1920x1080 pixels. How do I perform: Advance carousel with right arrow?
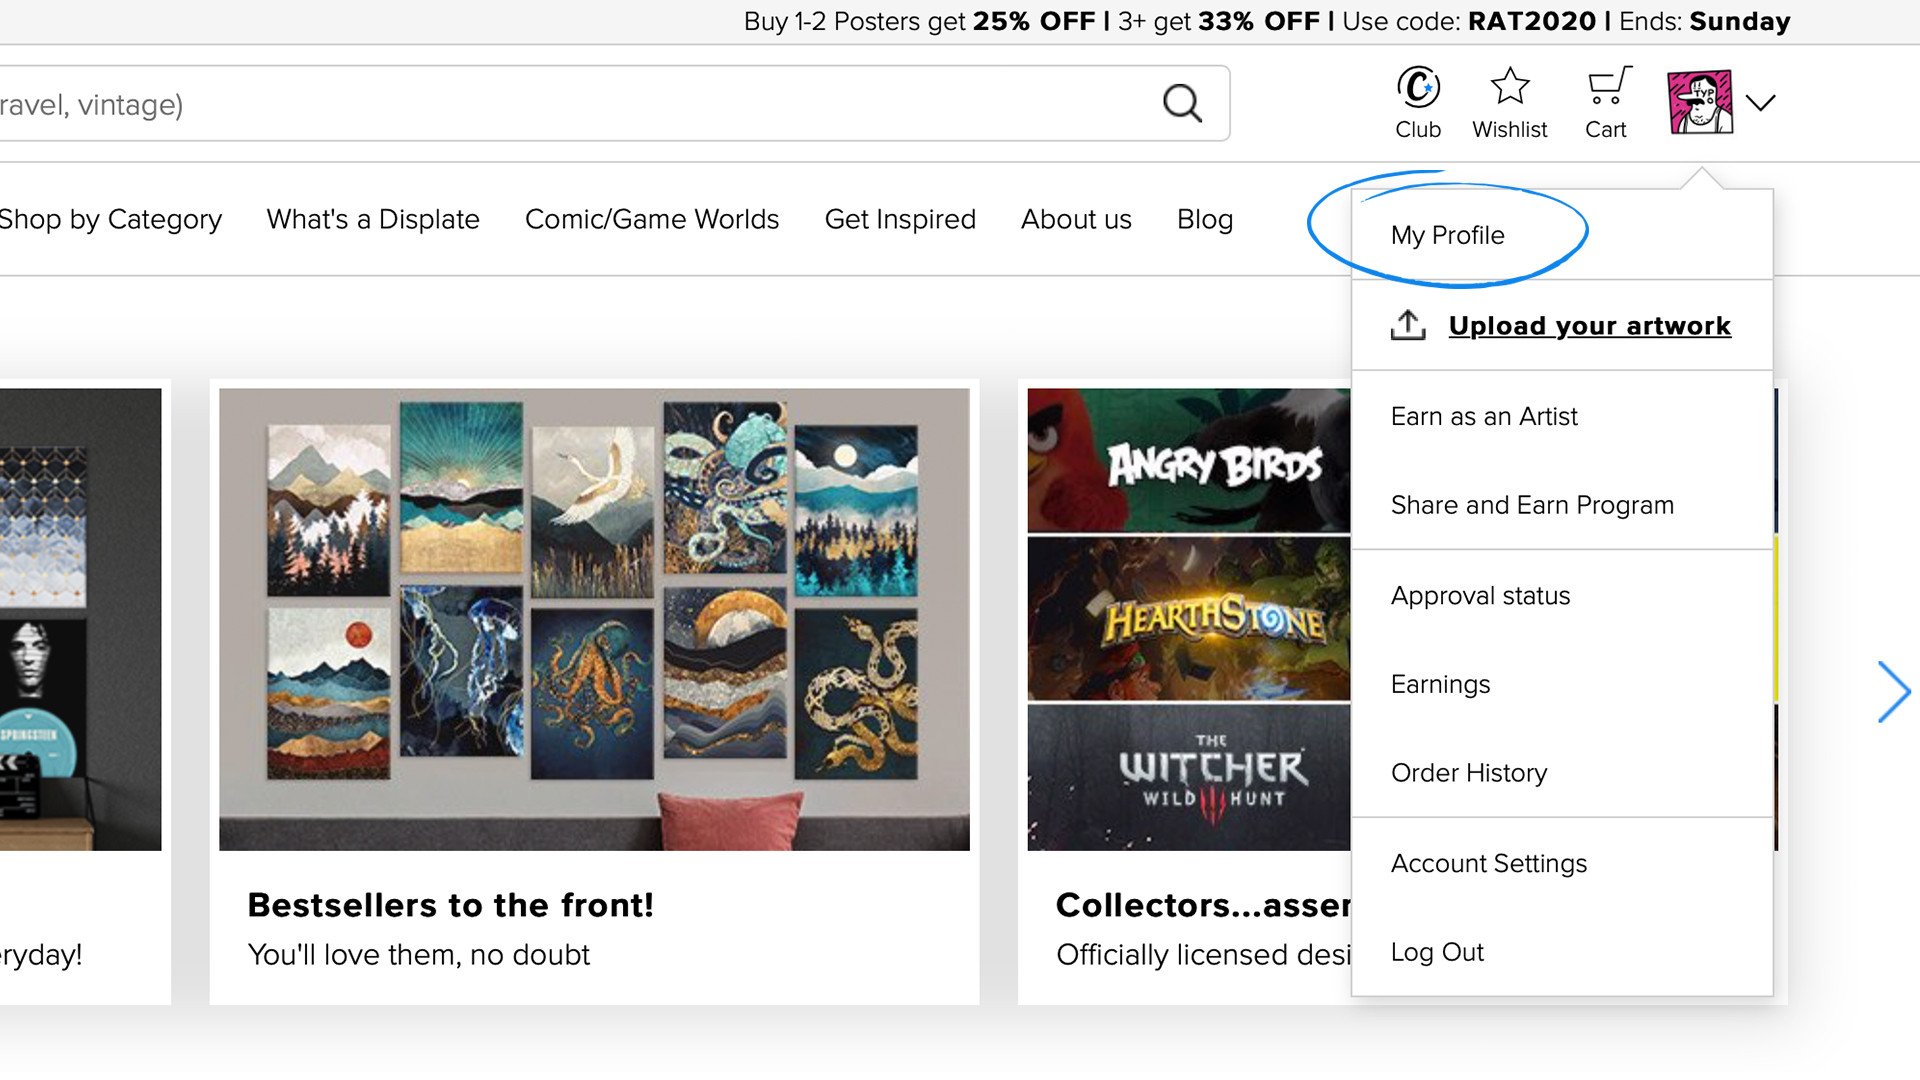pyautogui.click(x=1893, y=692)
